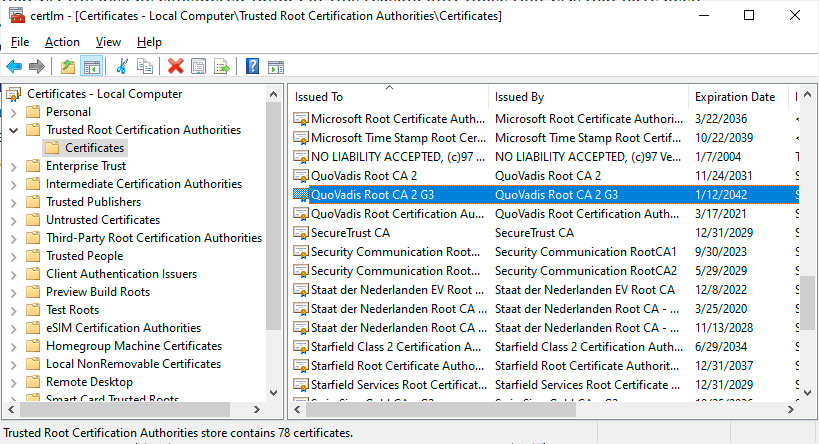The width and height of the screenshot is (819, 444).
Task: Click the 11/13/2028 expiration date cell
Action: point(723,328)
